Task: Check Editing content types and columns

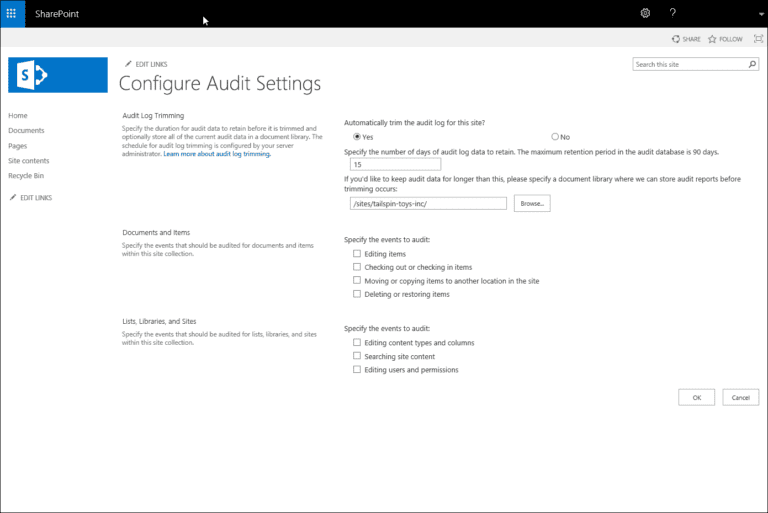Action: (x=357, y=342)
